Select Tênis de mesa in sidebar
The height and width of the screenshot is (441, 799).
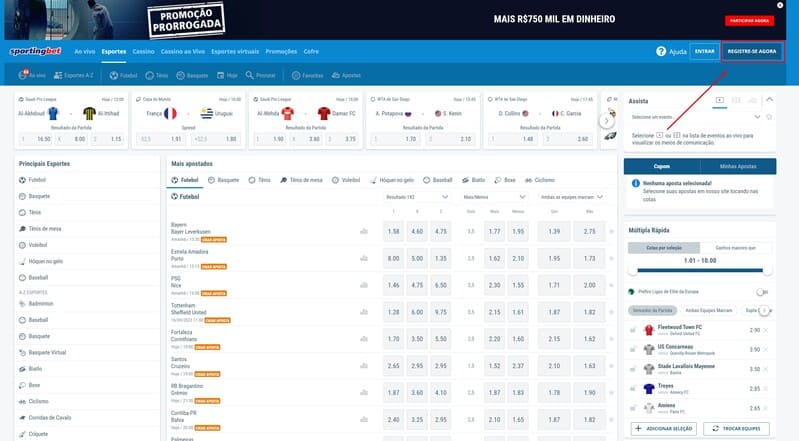click(x=40, y=229)
